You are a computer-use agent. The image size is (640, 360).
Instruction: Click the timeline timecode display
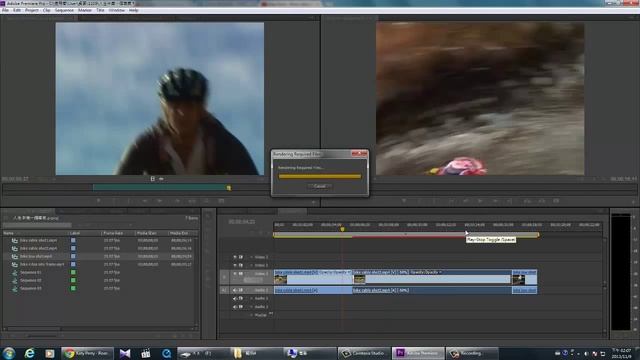[x=242, y=222]
